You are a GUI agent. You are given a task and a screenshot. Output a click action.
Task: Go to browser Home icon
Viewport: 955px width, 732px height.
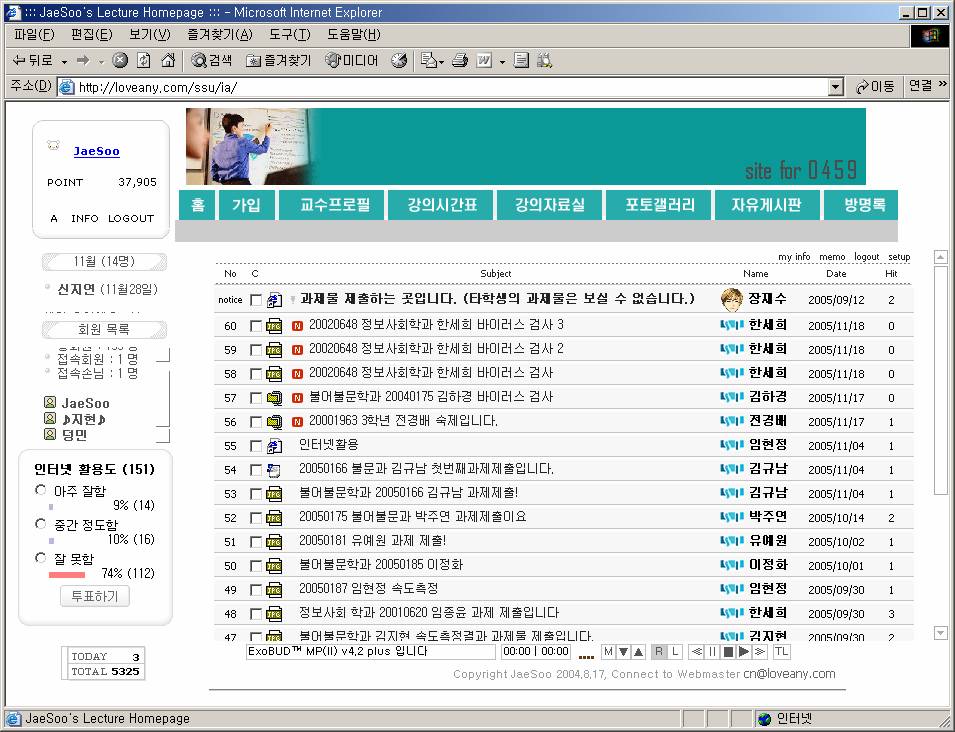pos(168,61)
